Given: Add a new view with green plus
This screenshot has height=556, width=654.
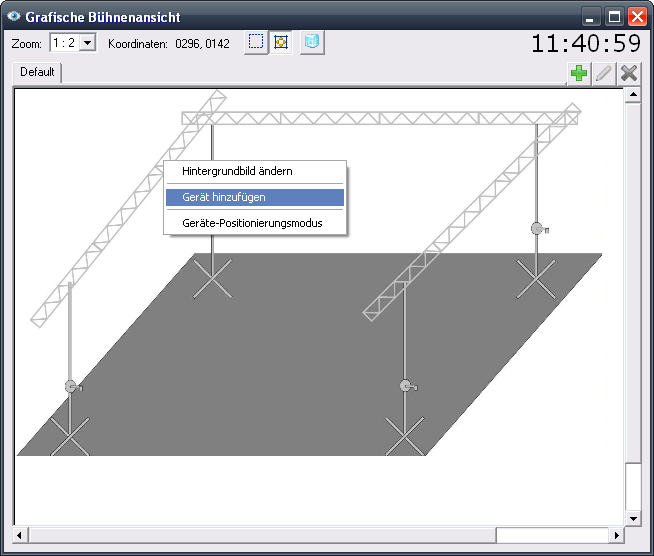Looking at the screenshot, I should 579,73.
